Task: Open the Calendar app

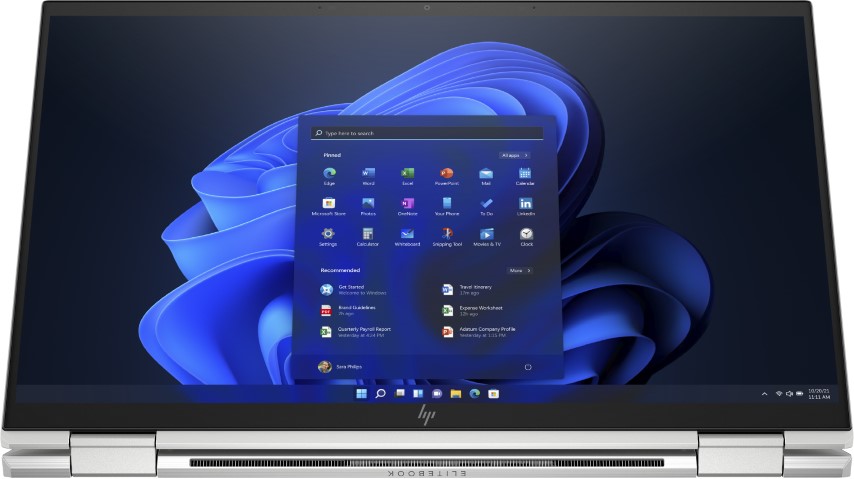Action: click(525, 176)
